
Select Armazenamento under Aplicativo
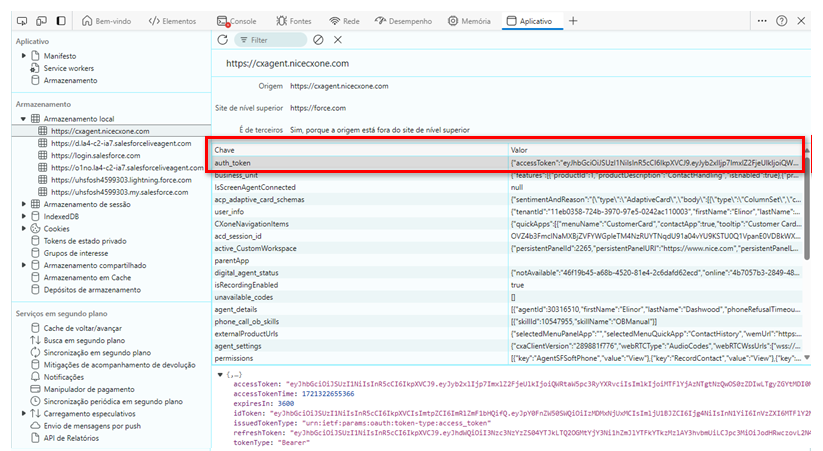[70, 80]
